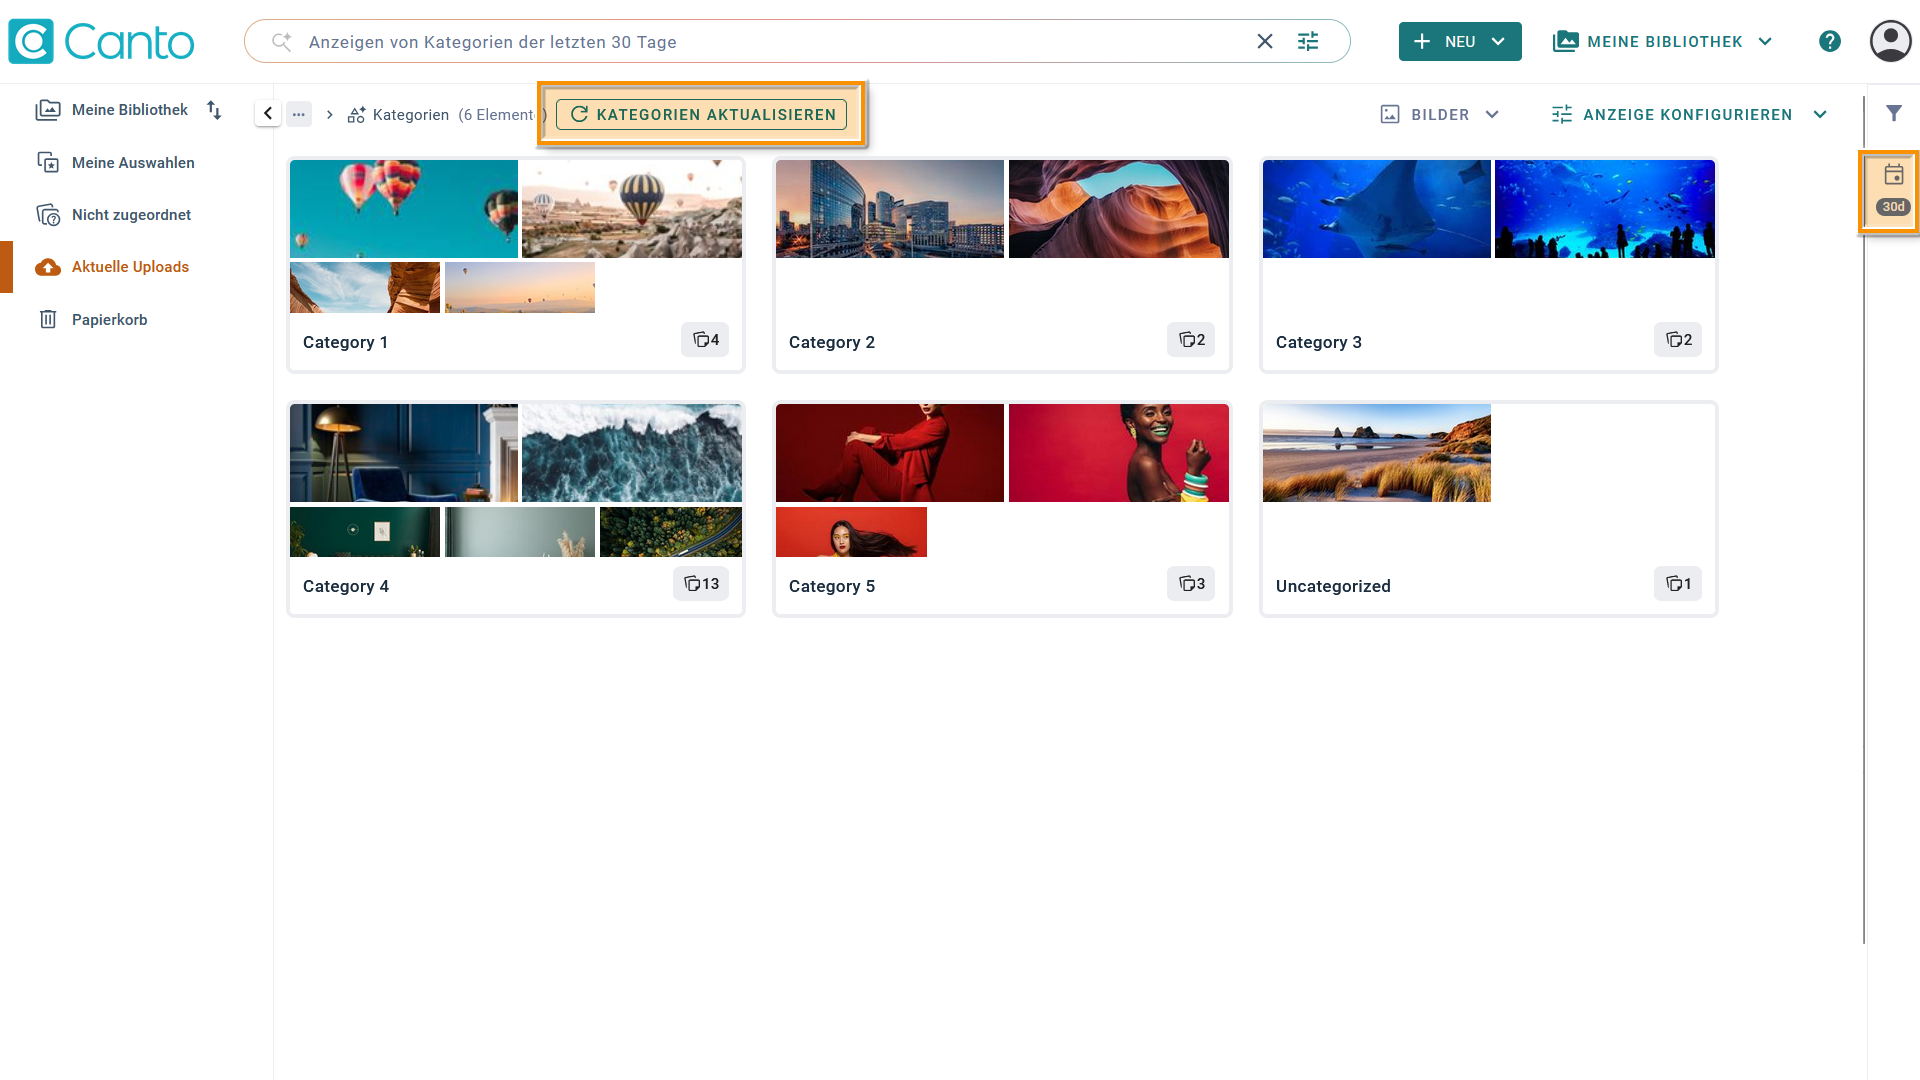Expand breadcrumb ellipsis button

tap(299, 114)
